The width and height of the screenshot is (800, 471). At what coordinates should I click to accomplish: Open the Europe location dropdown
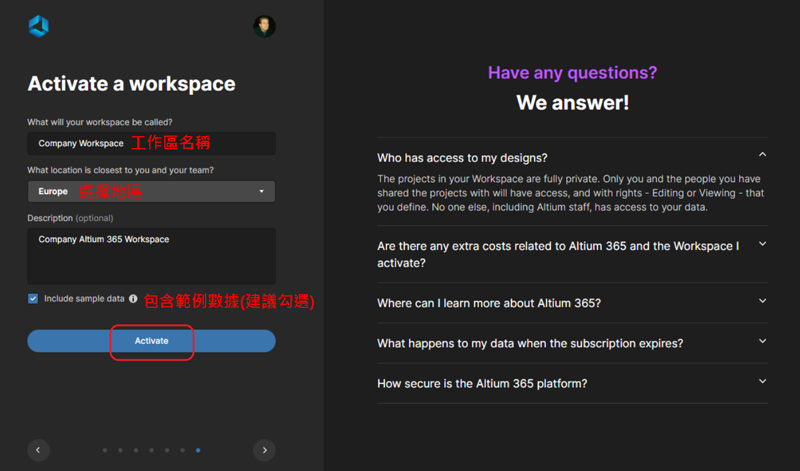pos(151,191)
